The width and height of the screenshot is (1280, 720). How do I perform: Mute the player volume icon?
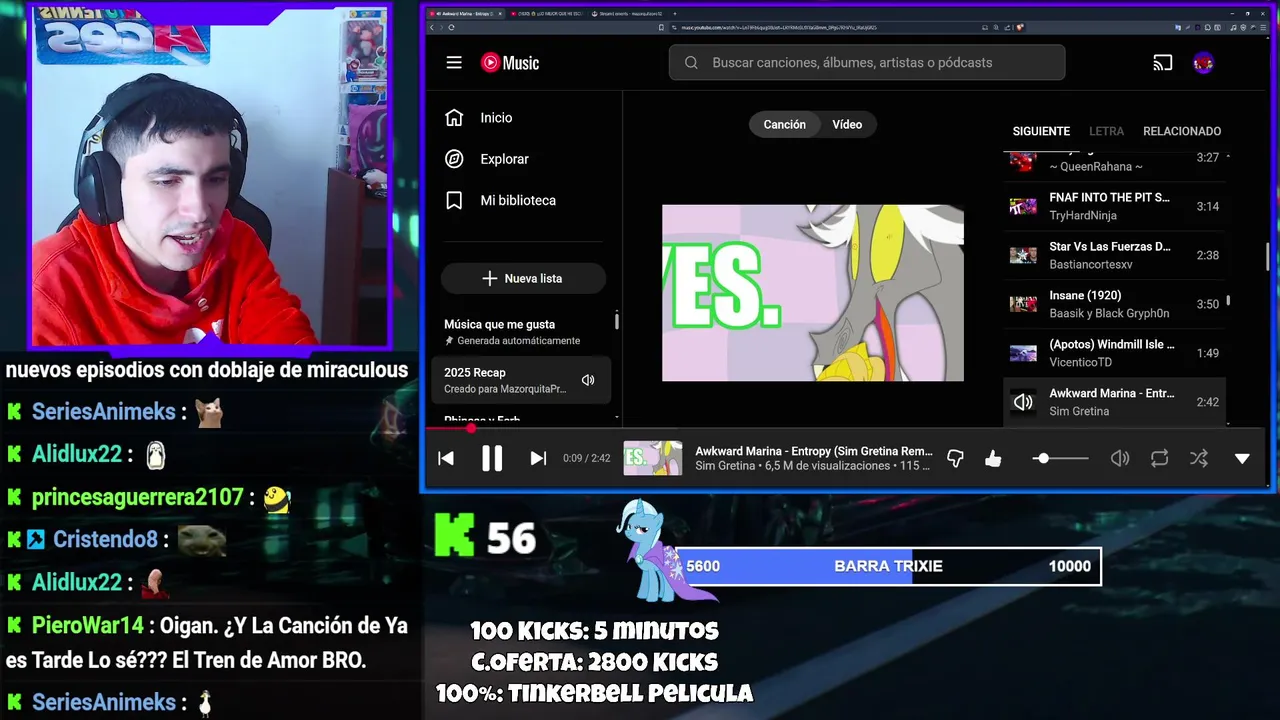[x=1120, y=458]
